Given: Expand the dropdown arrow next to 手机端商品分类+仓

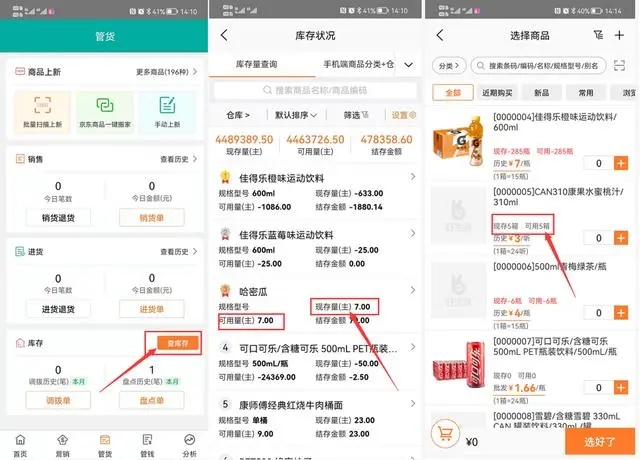Looking at the screenshot, I should [x=409, y=64].
